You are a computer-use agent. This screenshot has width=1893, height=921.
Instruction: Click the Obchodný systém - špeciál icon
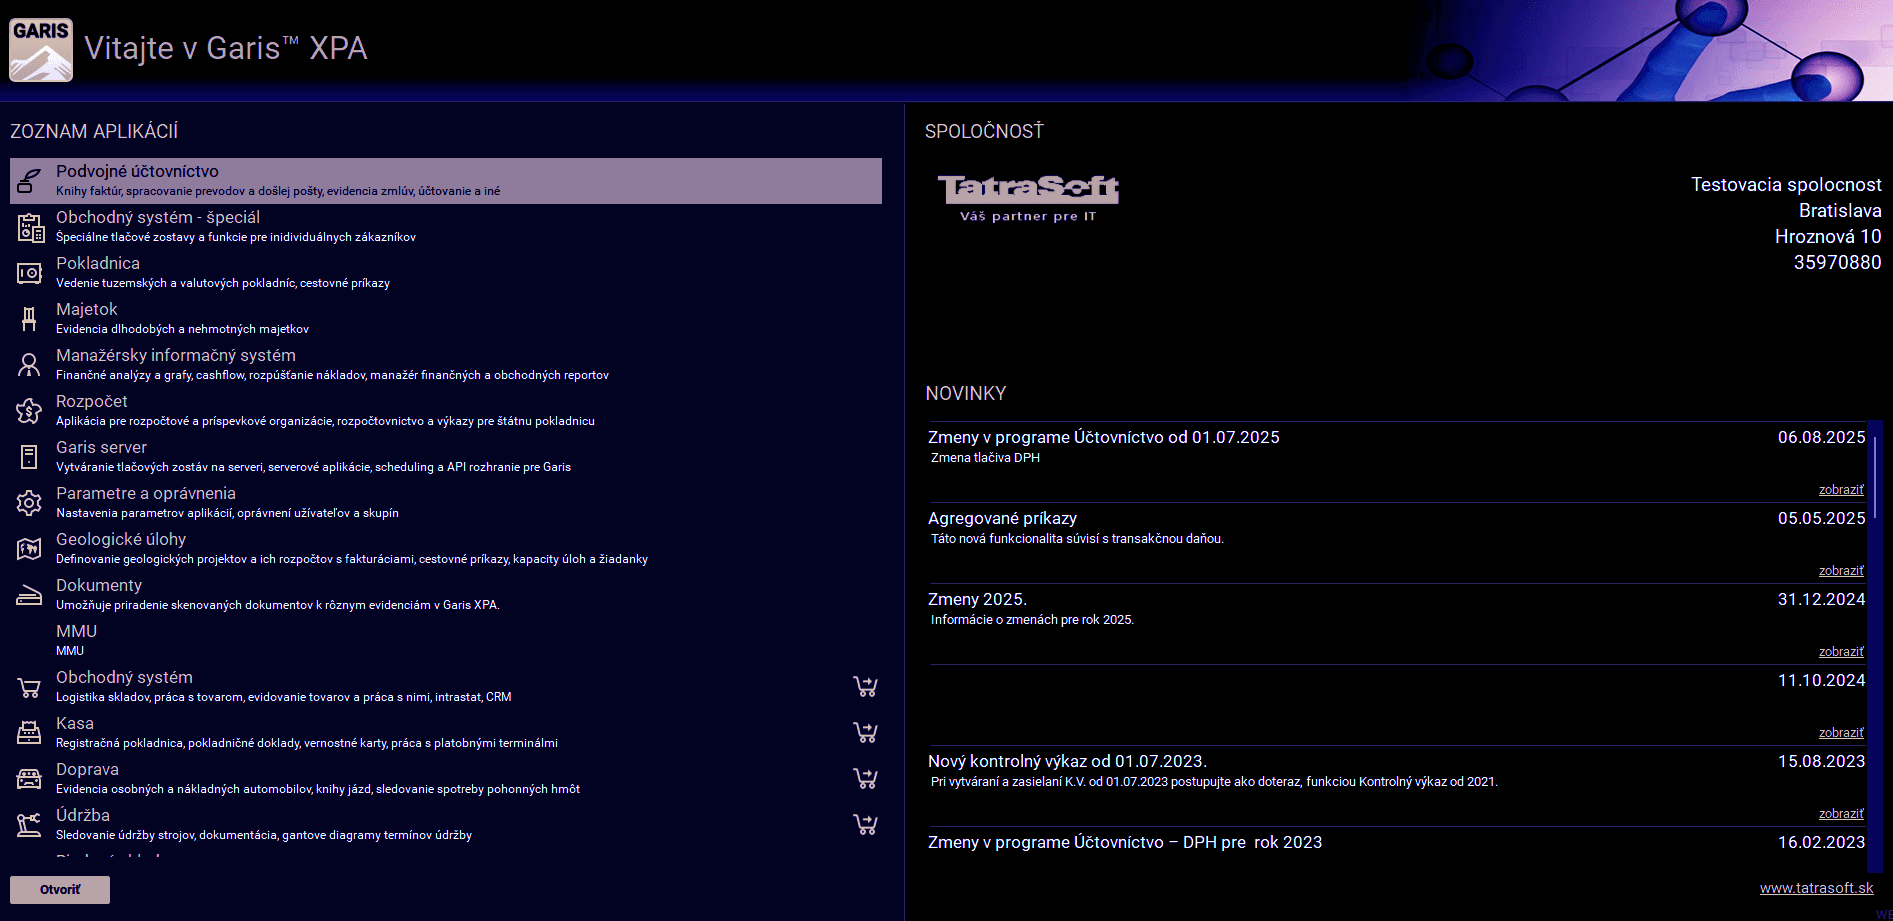pos(30,227)
